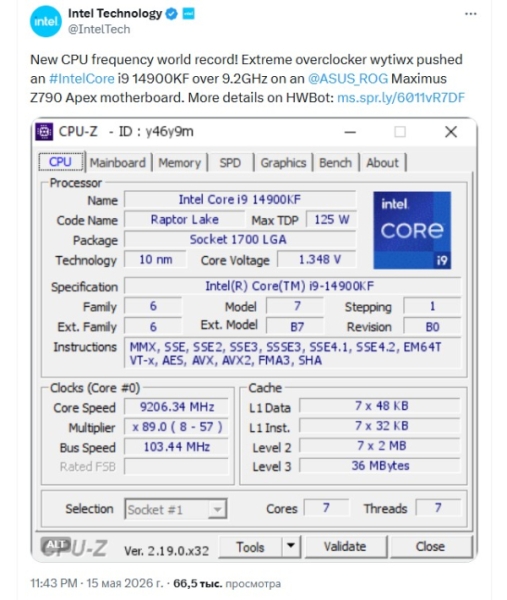Select the CPU tab
The height and width of the screenshot is (600, 507).
[x=60, y=162]
